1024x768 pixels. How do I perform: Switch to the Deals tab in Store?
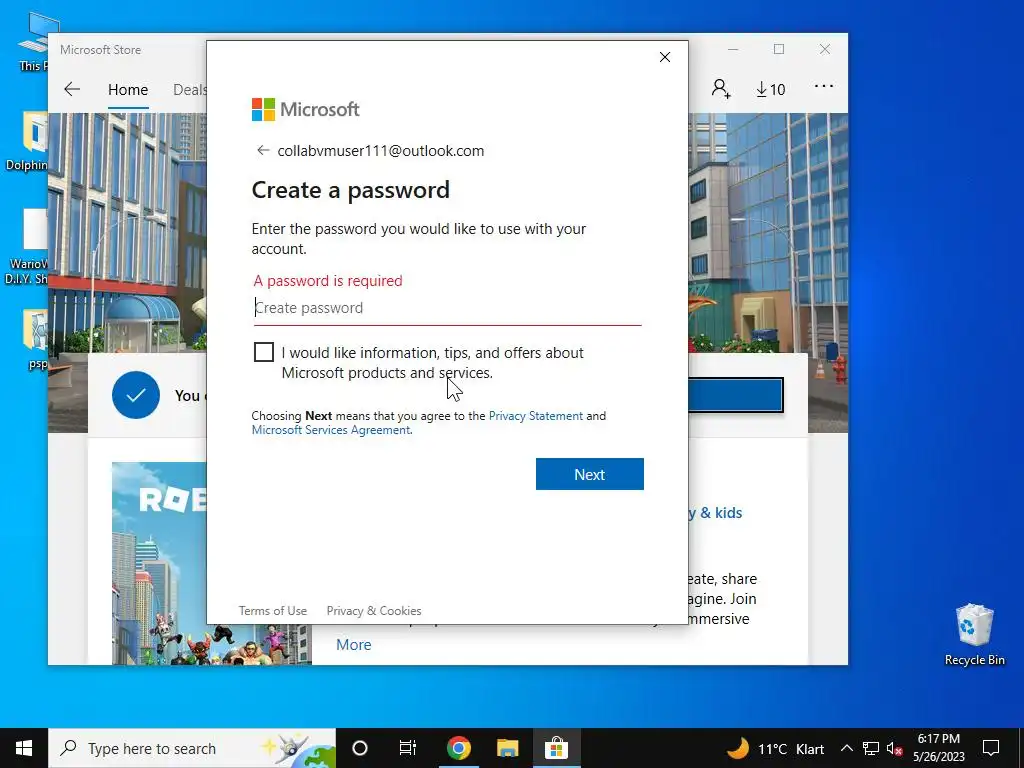click(x=189, y=89)
